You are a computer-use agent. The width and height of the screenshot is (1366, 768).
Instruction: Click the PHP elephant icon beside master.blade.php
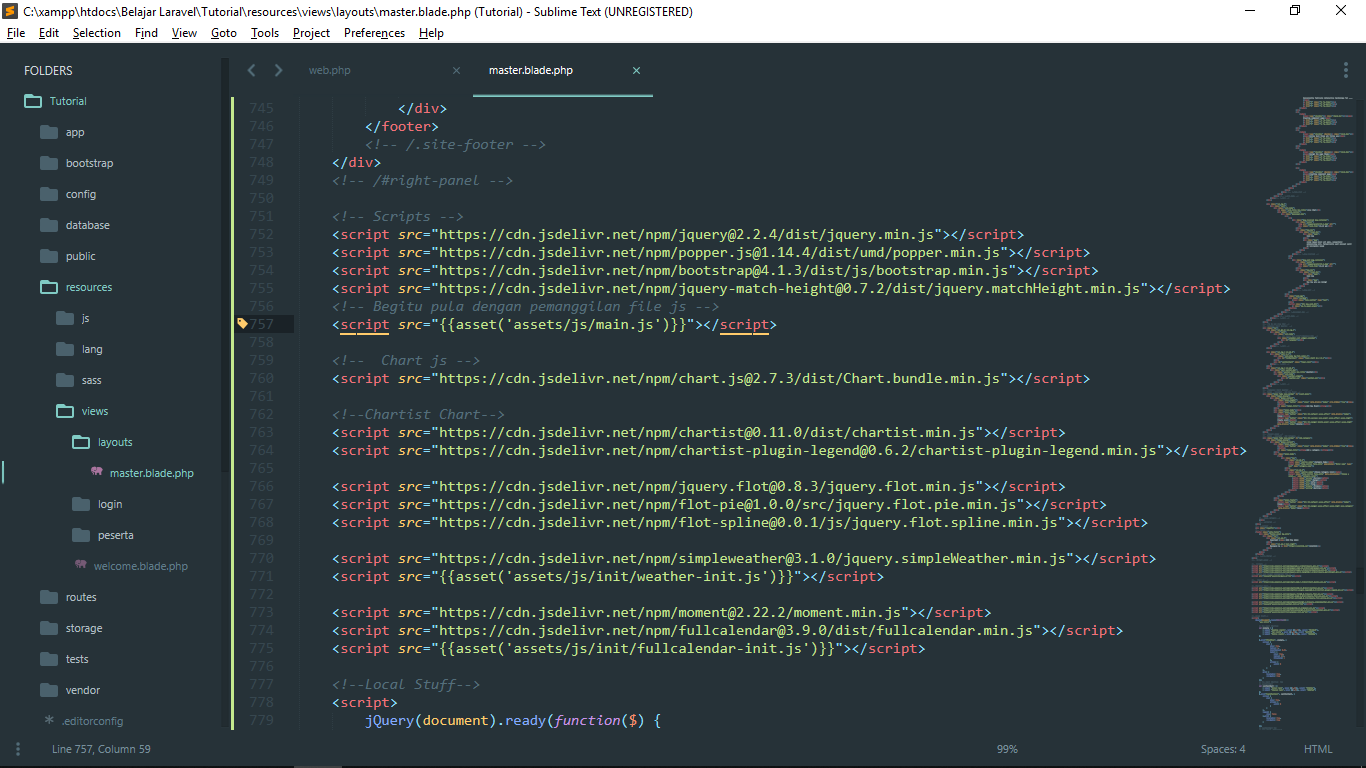[x=96, y=472]
